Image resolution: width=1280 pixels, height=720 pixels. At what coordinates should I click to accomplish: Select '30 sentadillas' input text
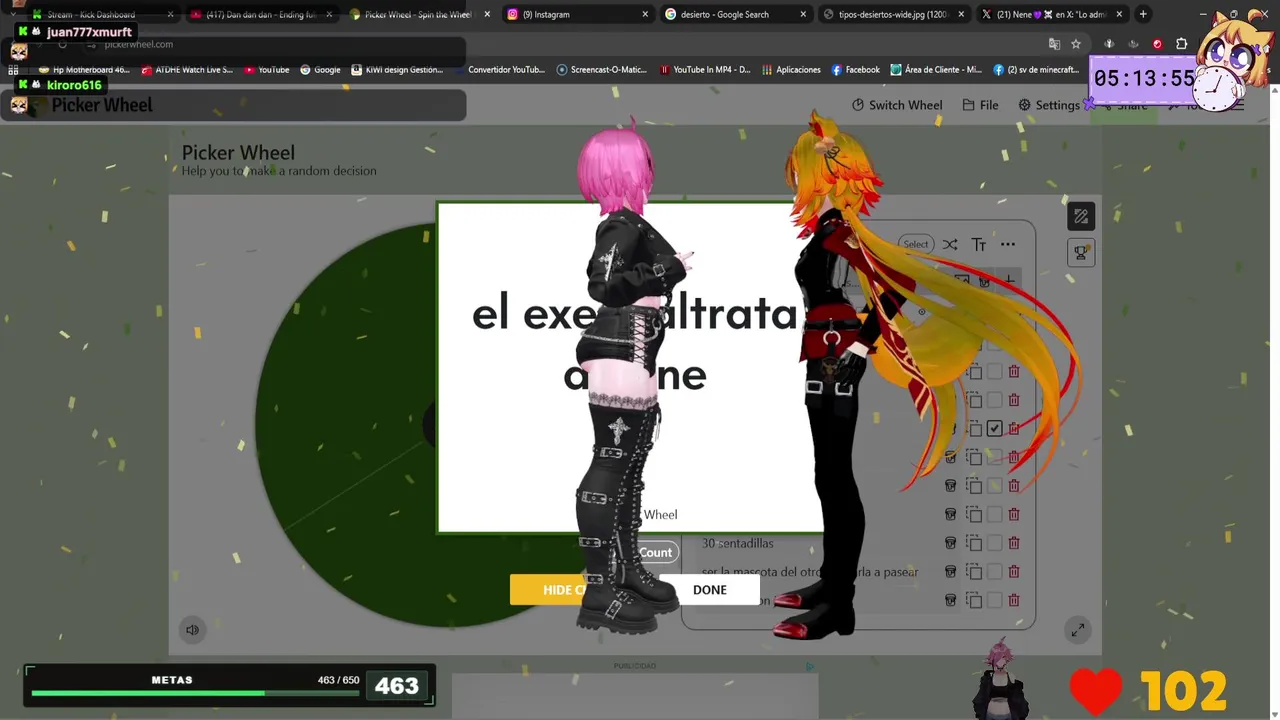pyautogui.click(x=737, y=543)
